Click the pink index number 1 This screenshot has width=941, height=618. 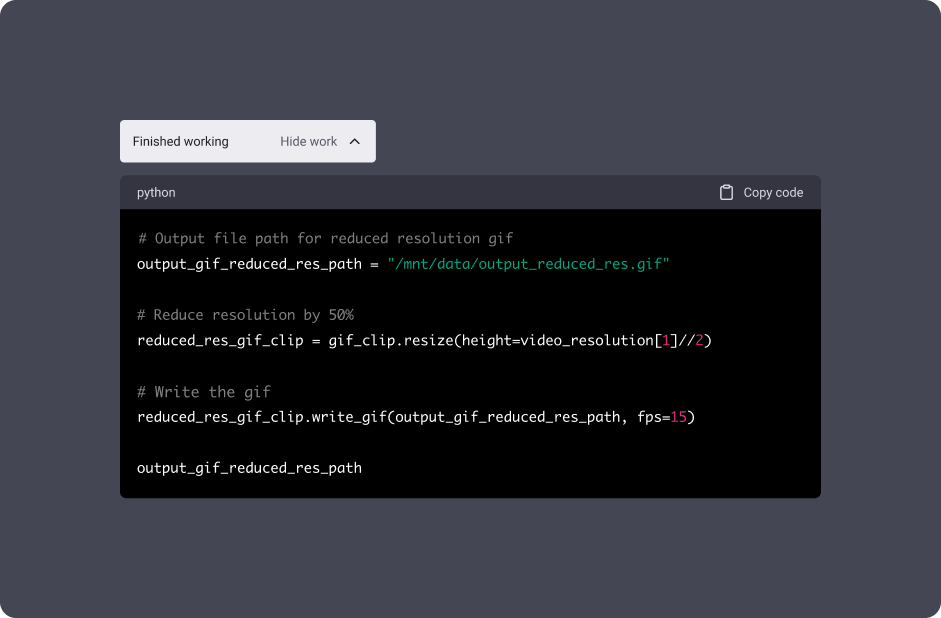pyautogui.click(x=666, y=340)
